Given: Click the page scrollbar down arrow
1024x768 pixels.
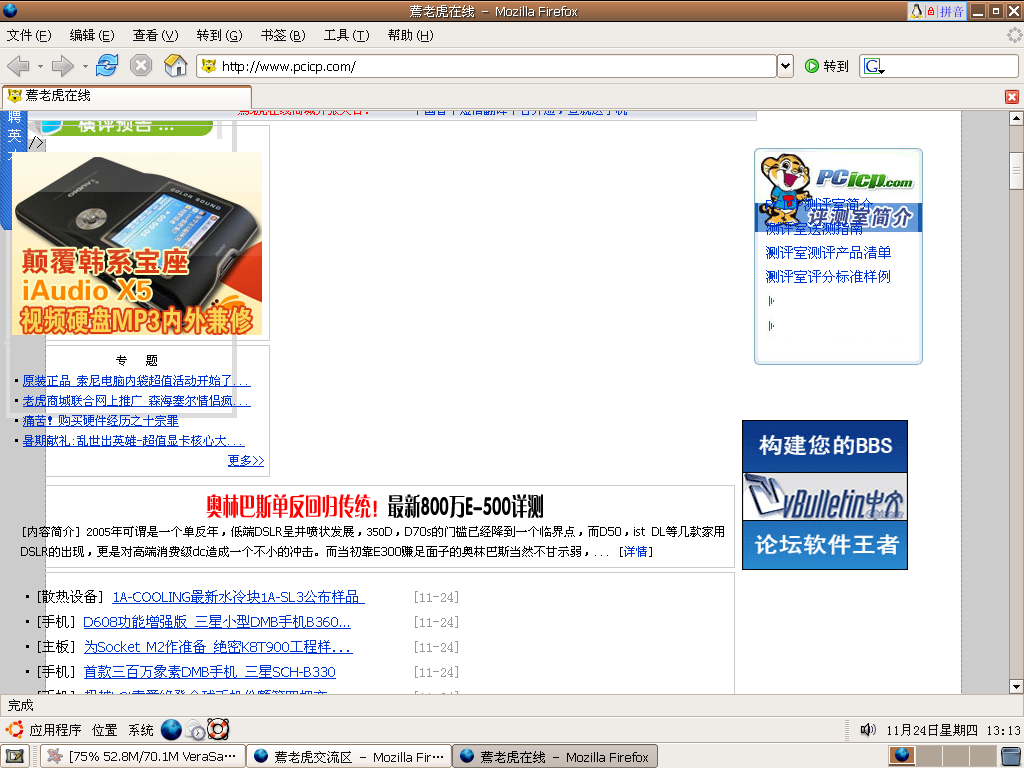Looking at the screenshot, I should [x=1016, y=686].
